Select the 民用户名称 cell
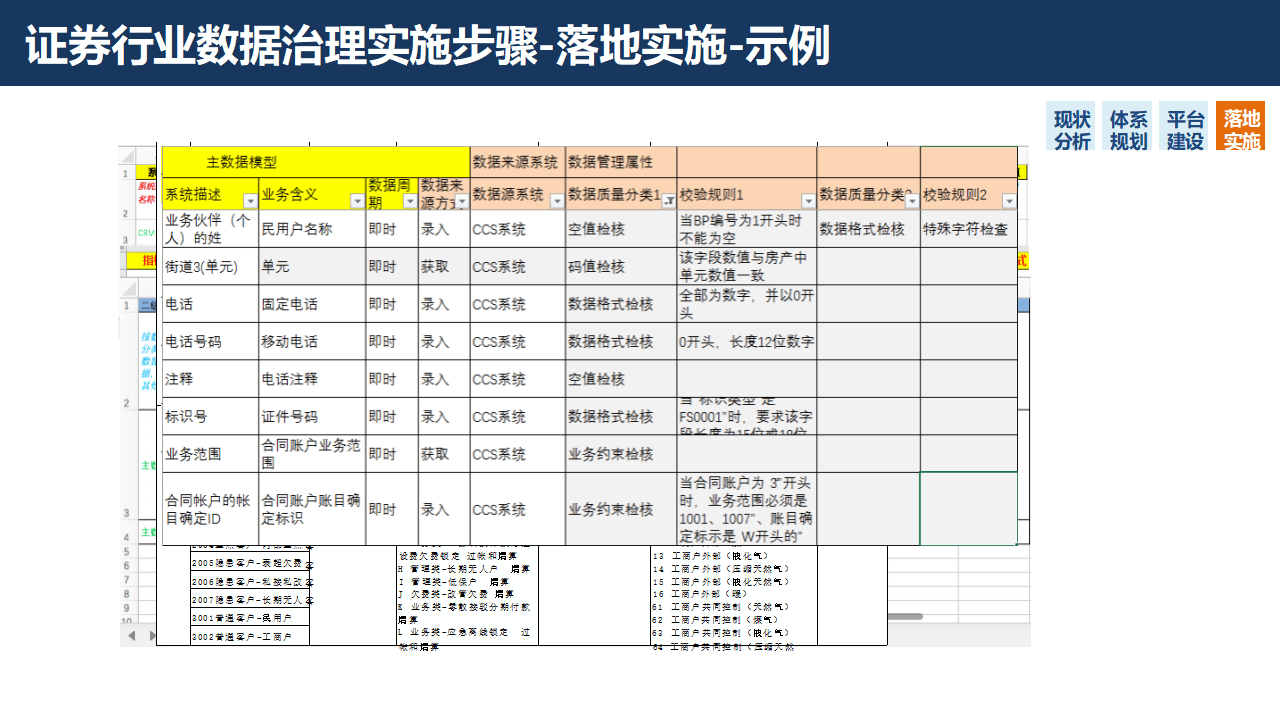The height and width of the screenshot is (720, 1280). tap(312, 229)
